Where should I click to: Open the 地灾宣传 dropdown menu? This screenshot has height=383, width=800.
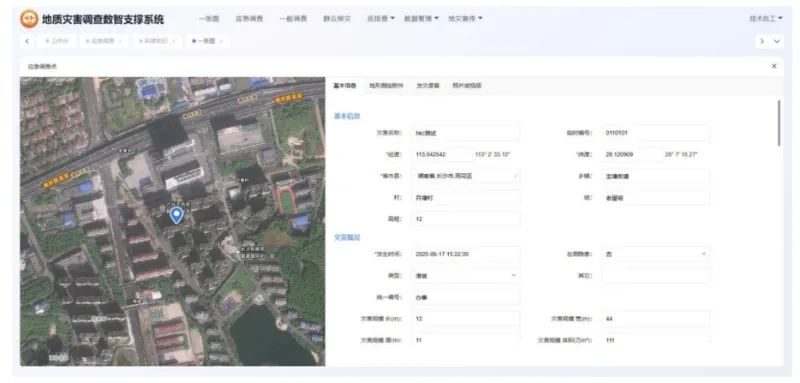[x=465, y=19]
